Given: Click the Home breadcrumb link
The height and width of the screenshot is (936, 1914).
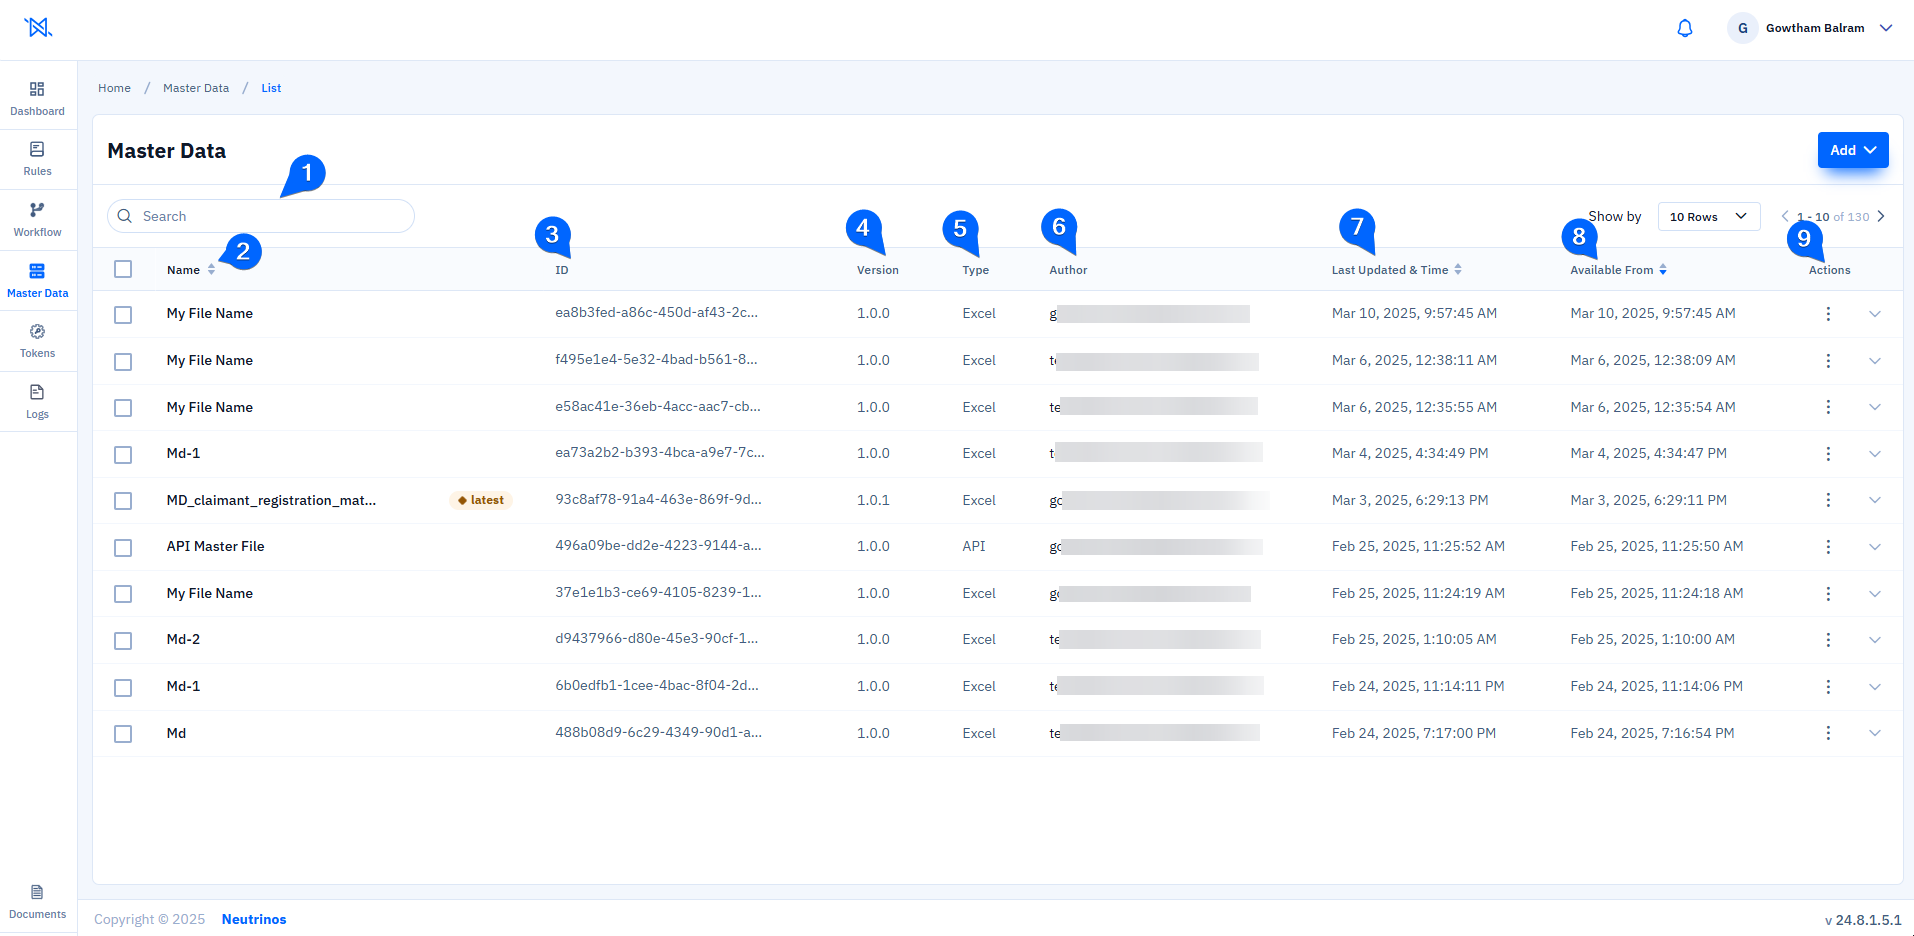Looking at the screenshot, I should tap(114, 88).
